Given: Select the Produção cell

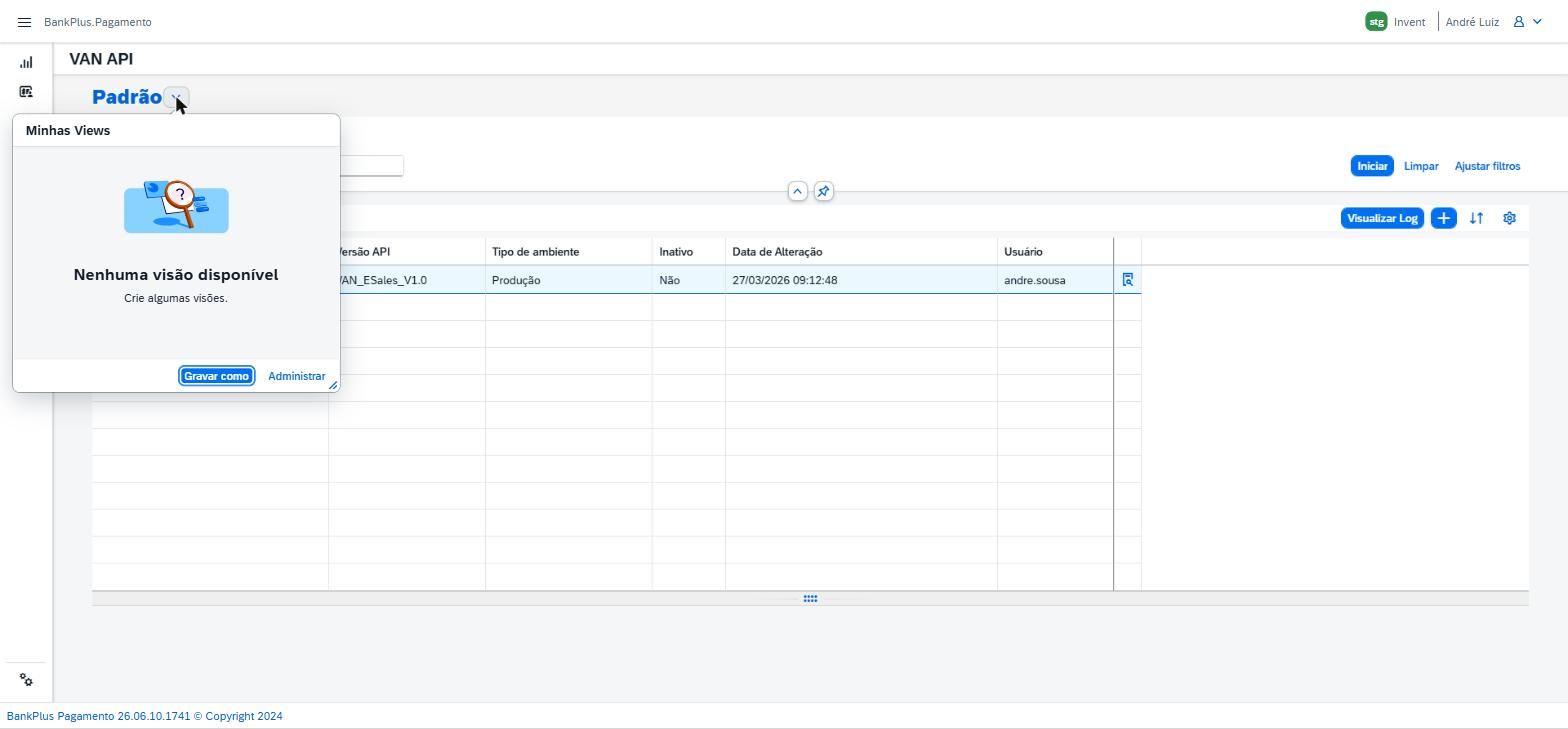Looking at the screenshot, I should click(569, 280).
